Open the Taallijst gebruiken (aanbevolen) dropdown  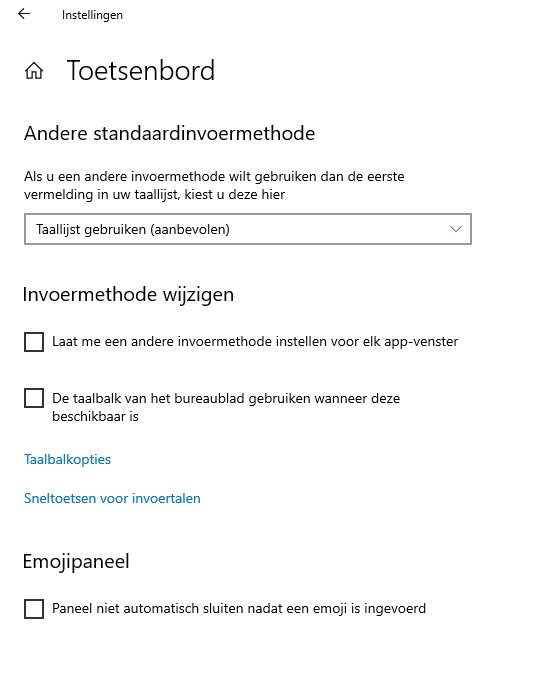248,229
